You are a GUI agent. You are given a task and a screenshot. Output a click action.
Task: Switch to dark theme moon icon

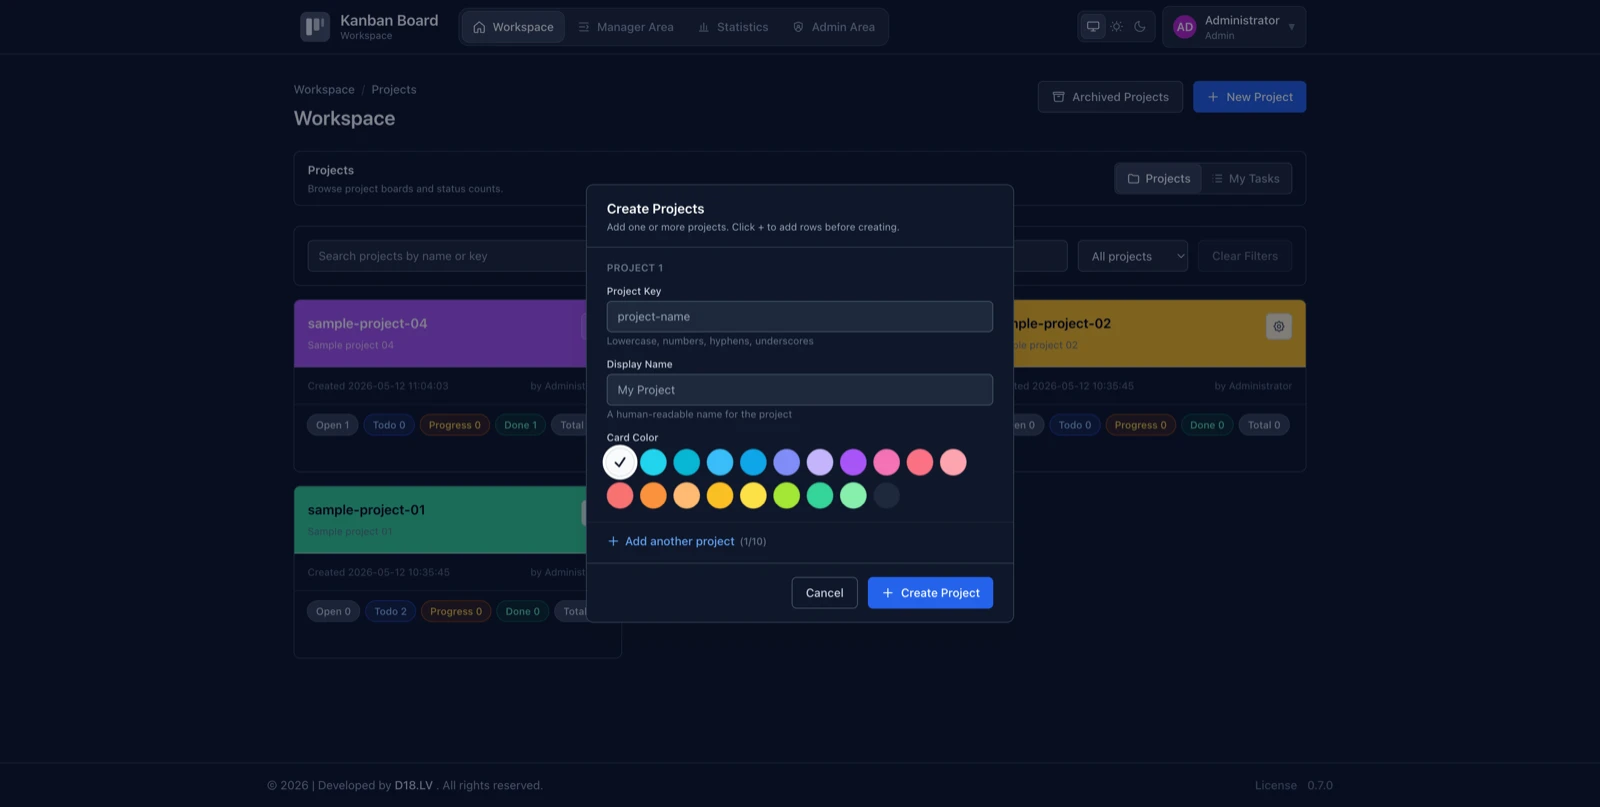[1139, 27]
